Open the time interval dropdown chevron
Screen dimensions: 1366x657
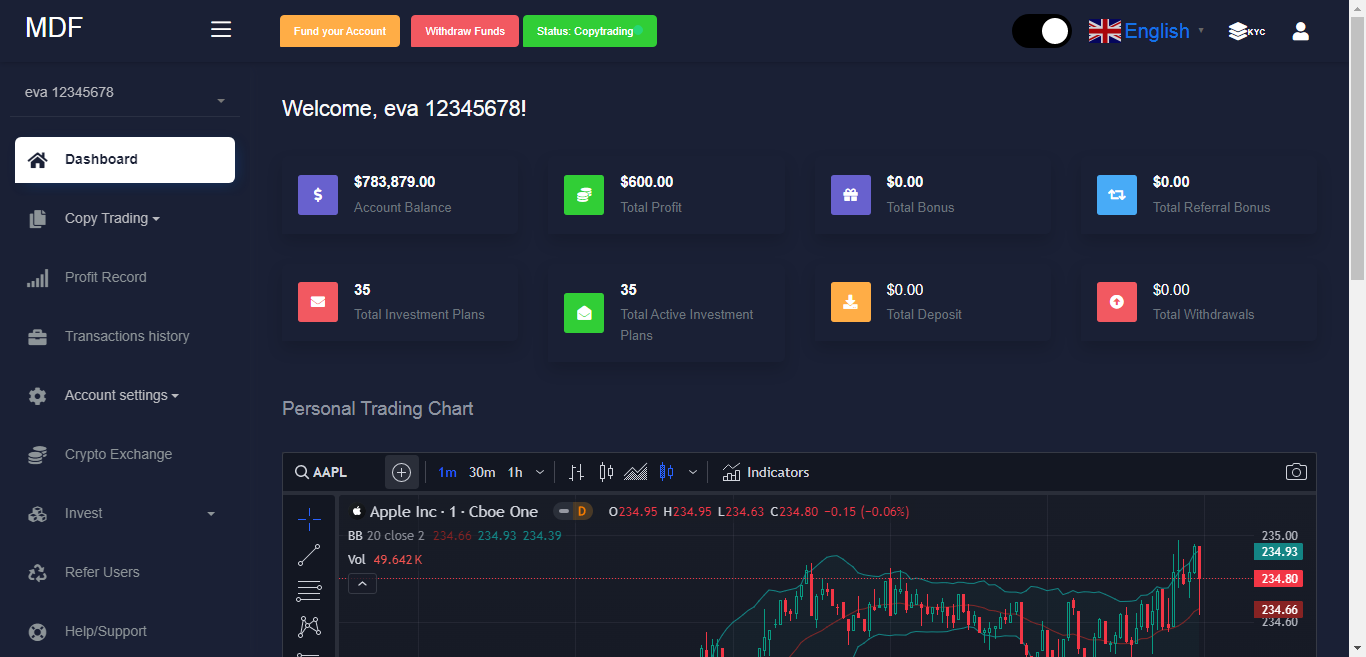[540, 472]
